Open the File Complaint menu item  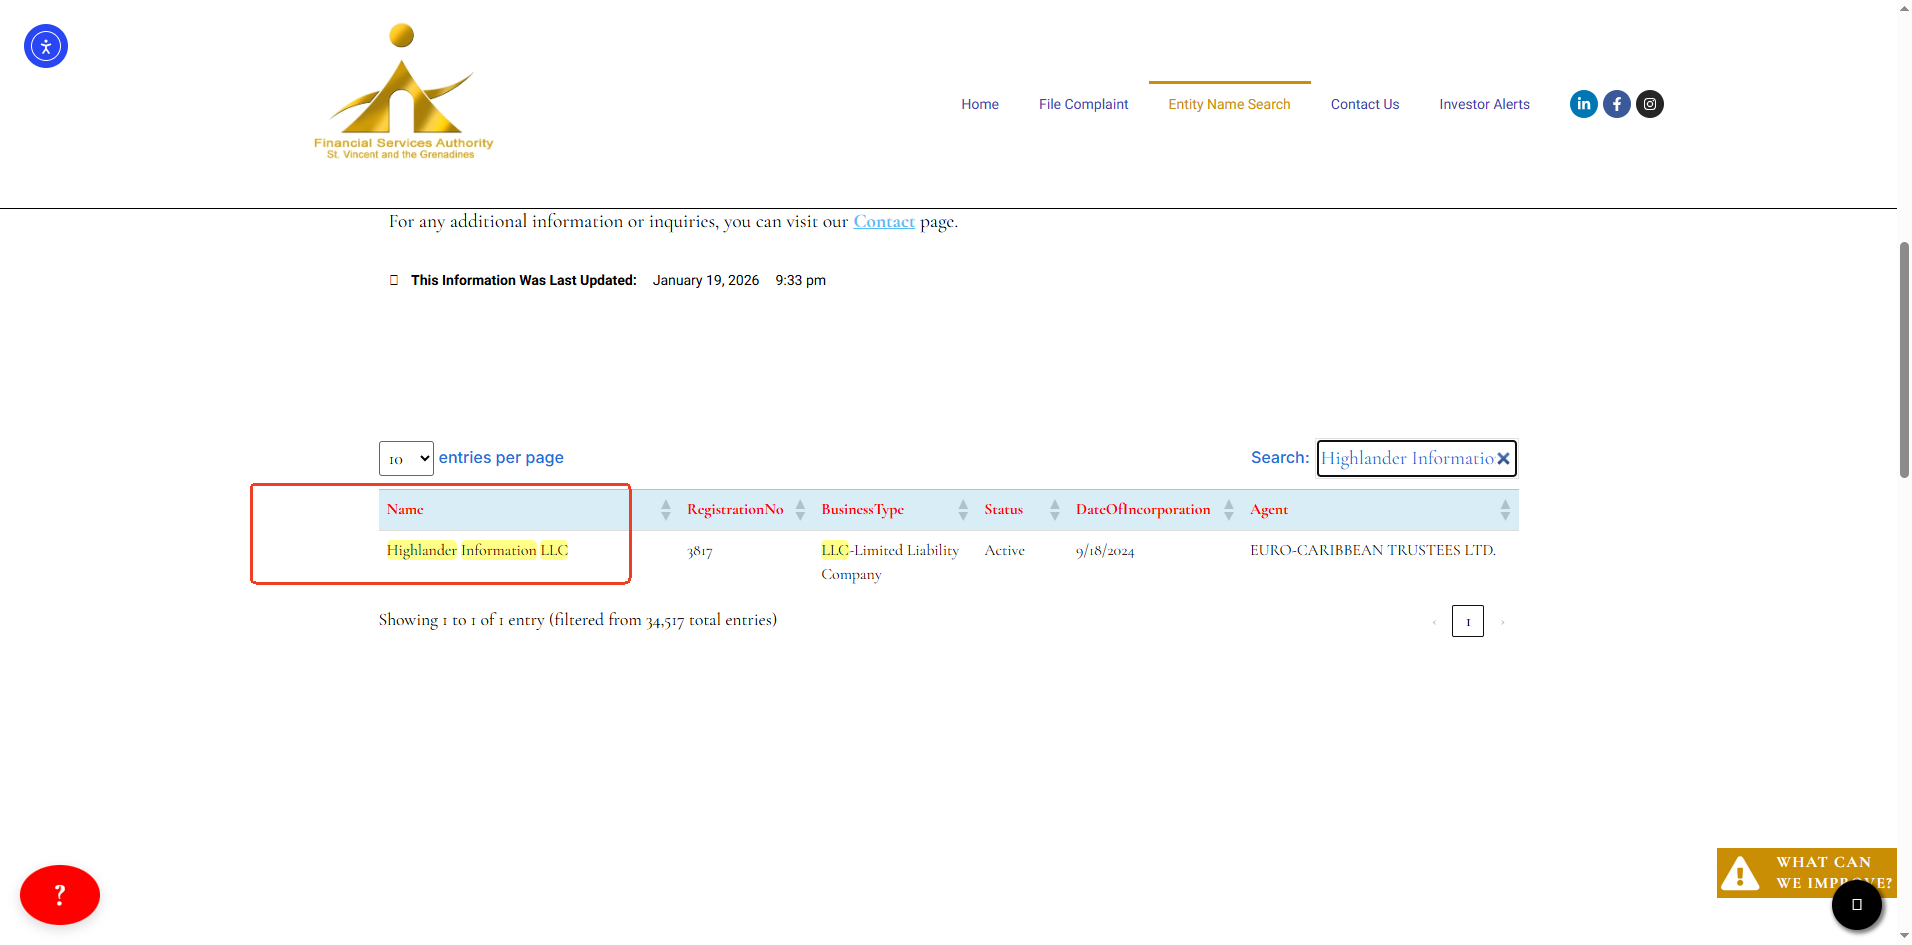click(1083, 104)
